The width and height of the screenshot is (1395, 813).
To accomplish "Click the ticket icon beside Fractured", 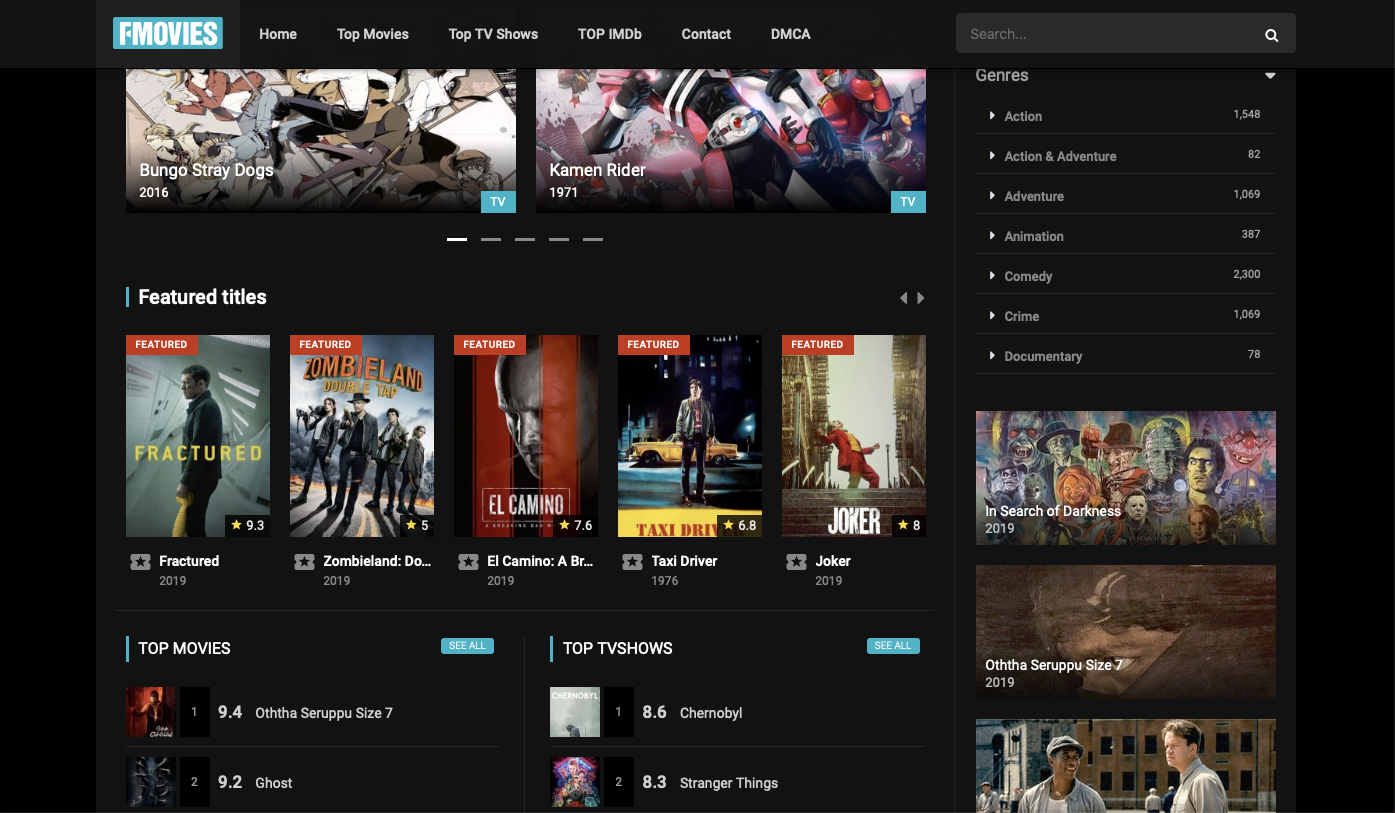I will tap(140, 562).
